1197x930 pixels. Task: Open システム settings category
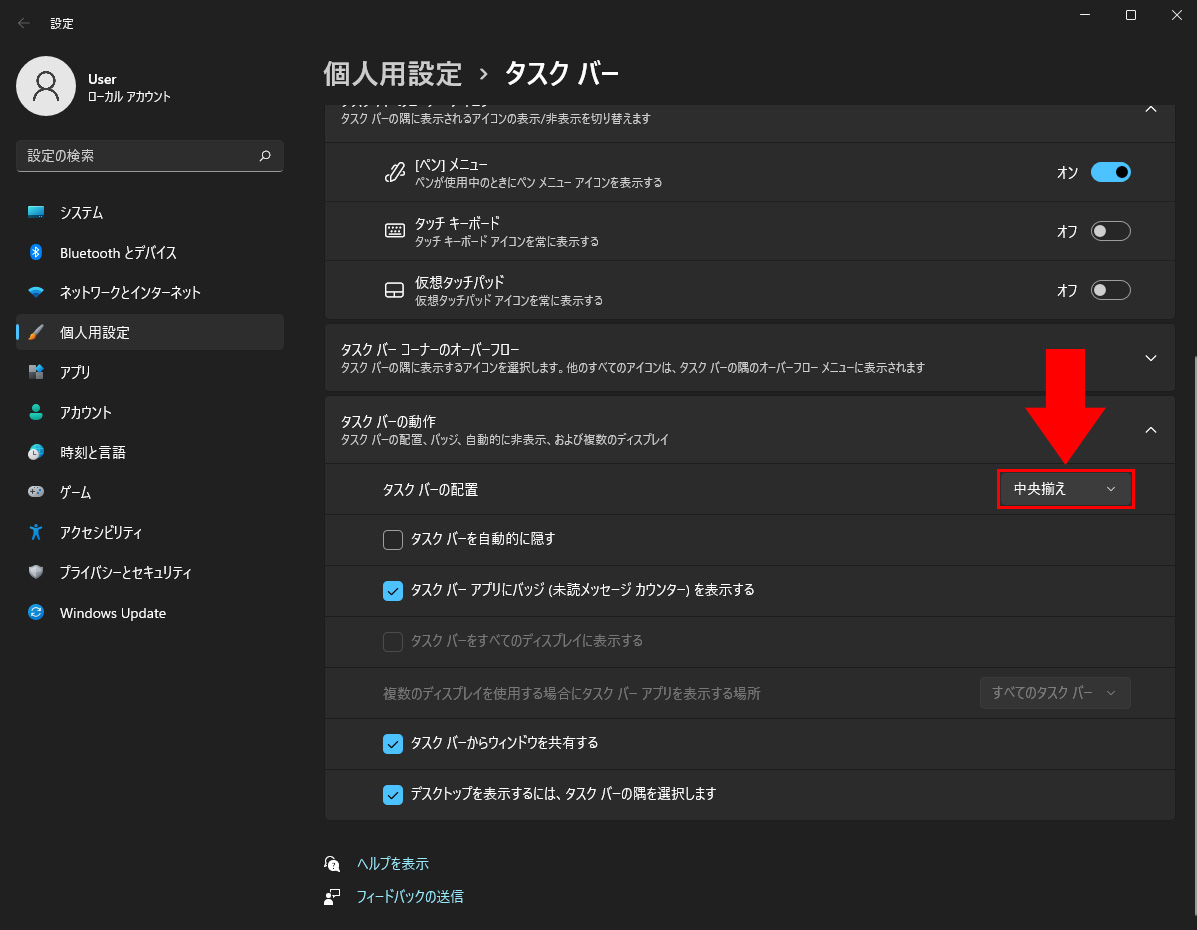coord(150,212)
